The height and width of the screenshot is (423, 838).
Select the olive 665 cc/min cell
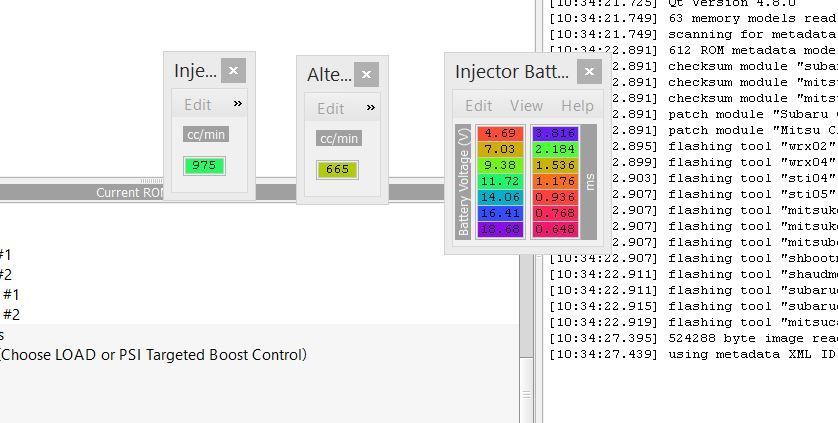pyautogui.click(x=338, y=170)
